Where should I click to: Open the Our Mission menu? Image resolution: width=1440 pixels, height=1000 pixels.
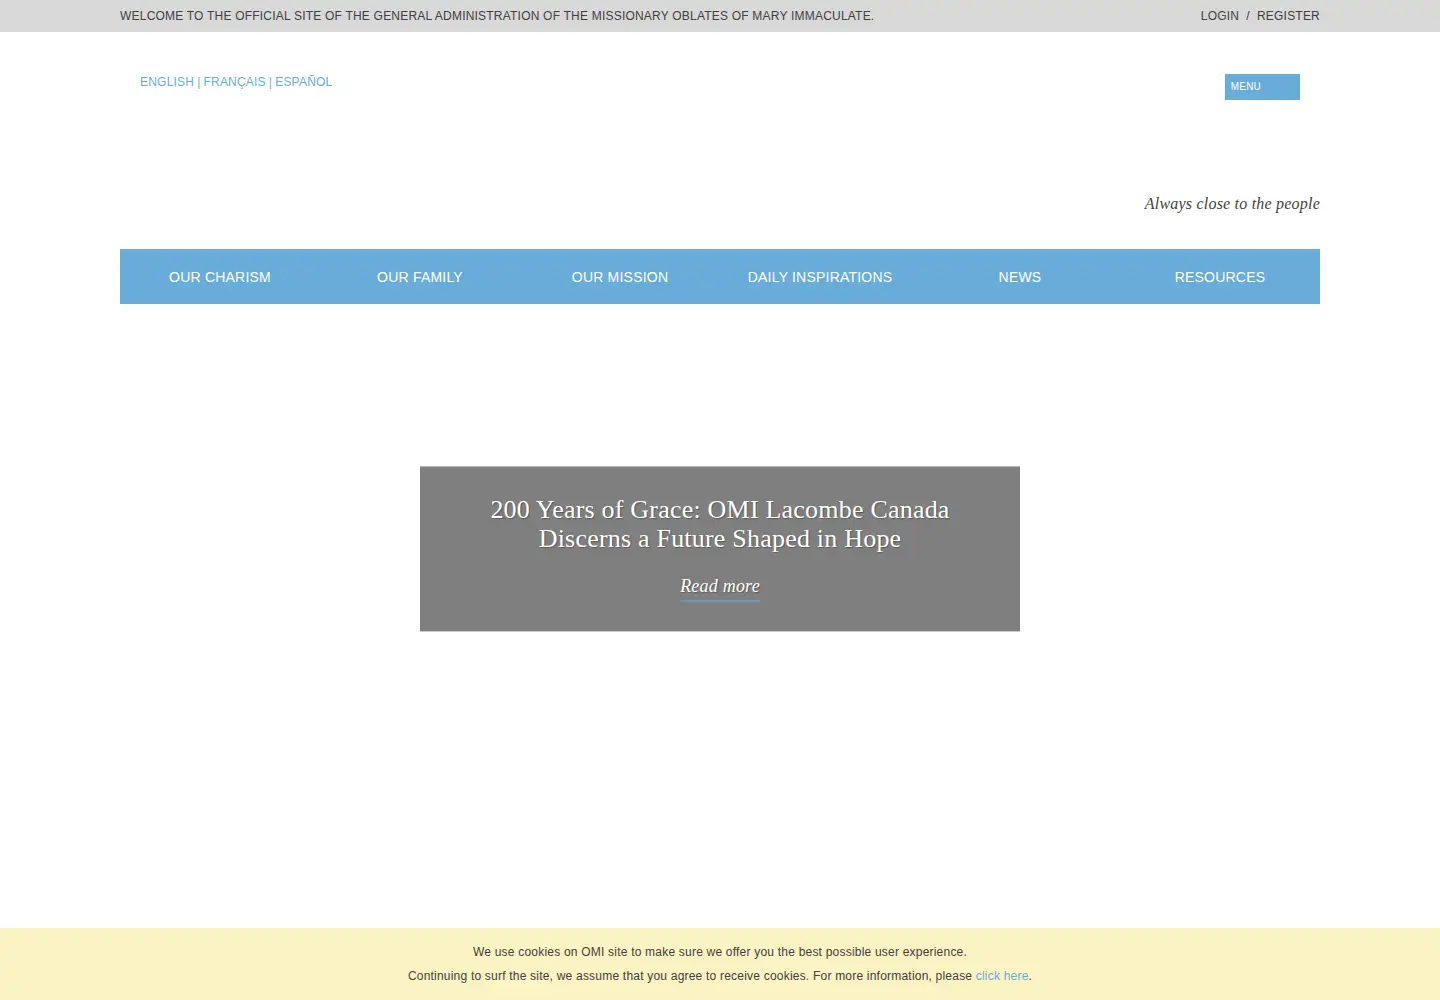pos(620,277)
